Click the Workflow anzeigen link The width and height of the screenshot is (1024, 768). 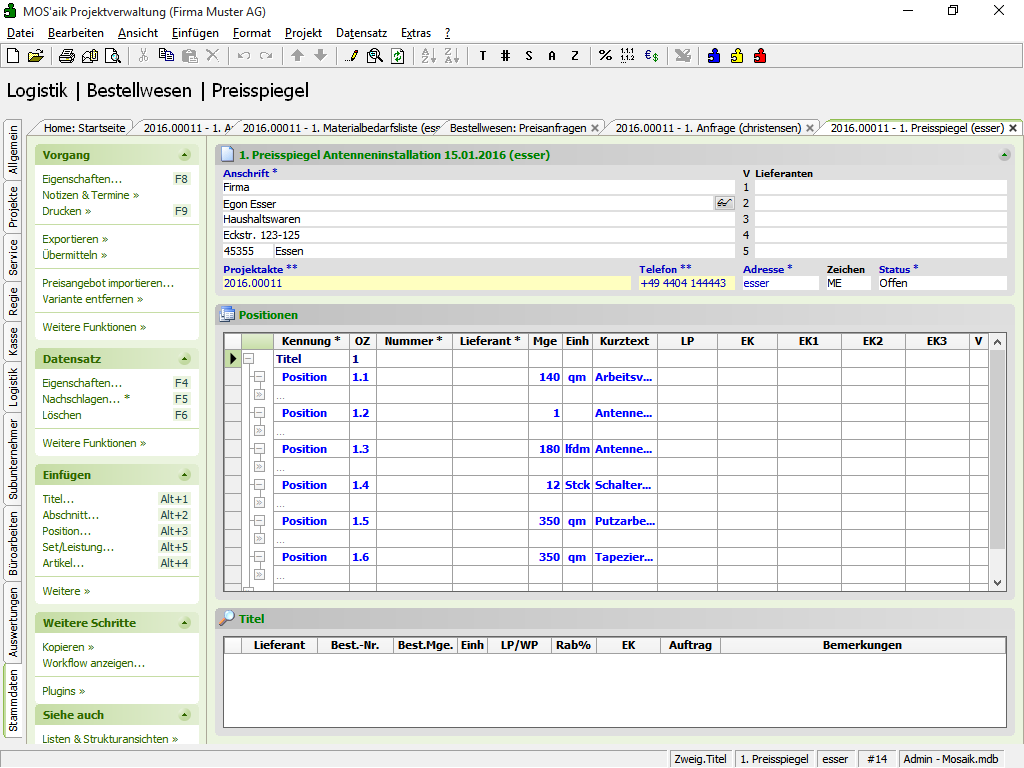[93, 663]
